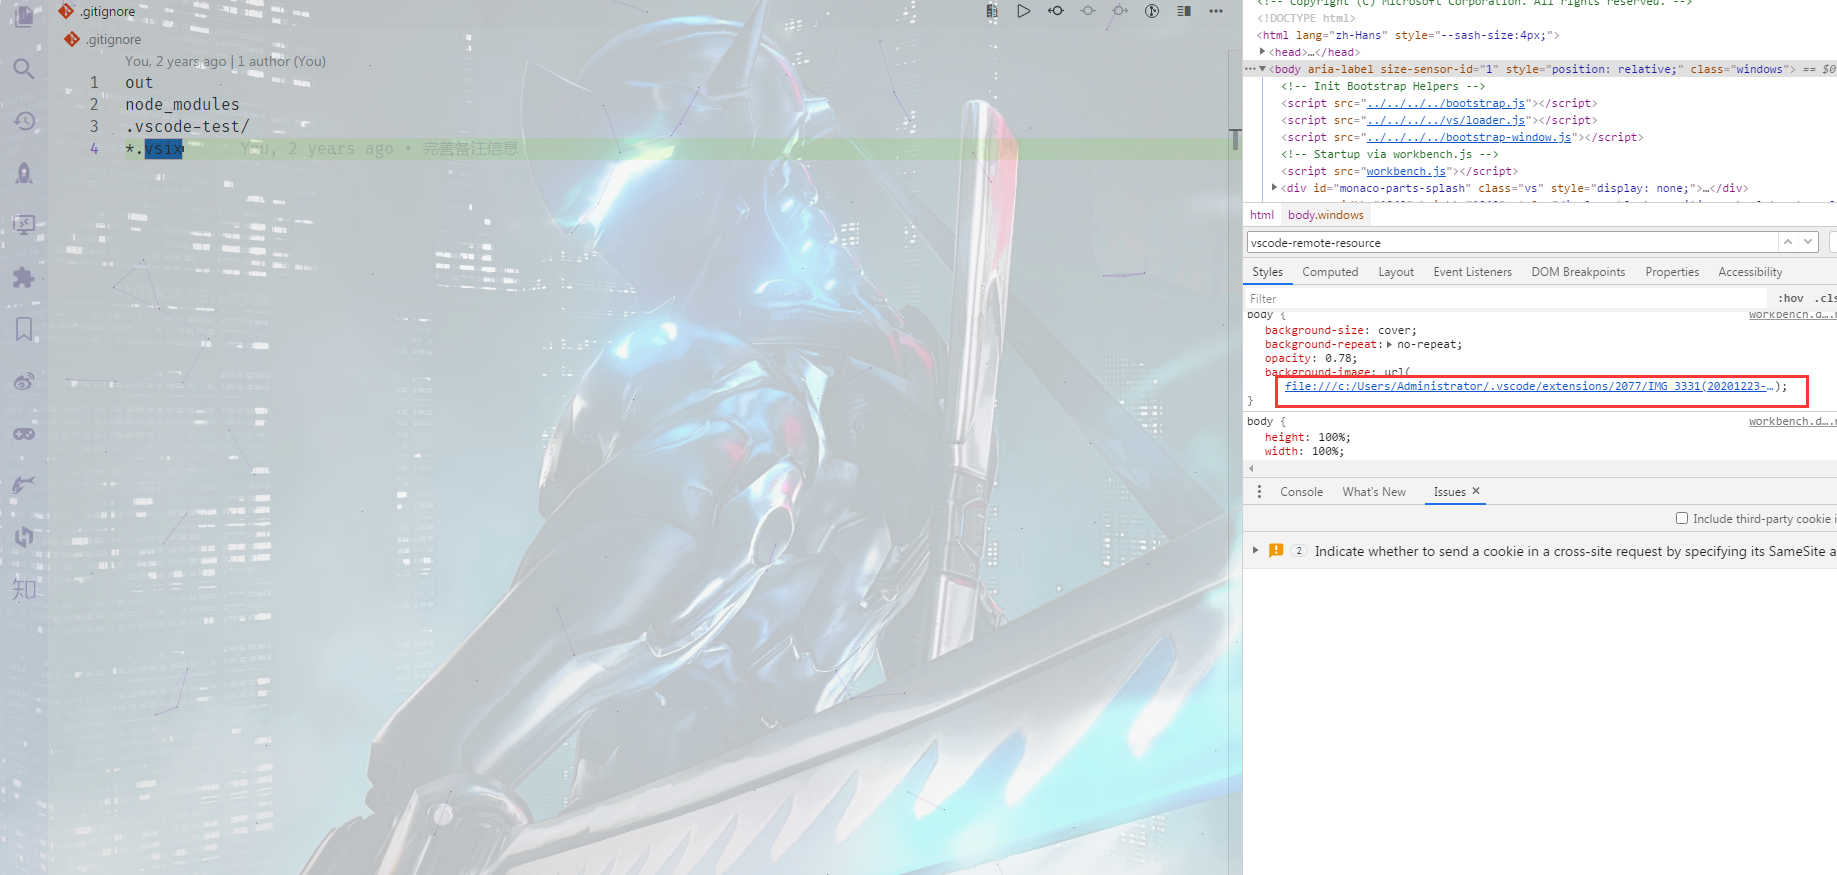Open the Event Listeners tab

coord(1473,272)
